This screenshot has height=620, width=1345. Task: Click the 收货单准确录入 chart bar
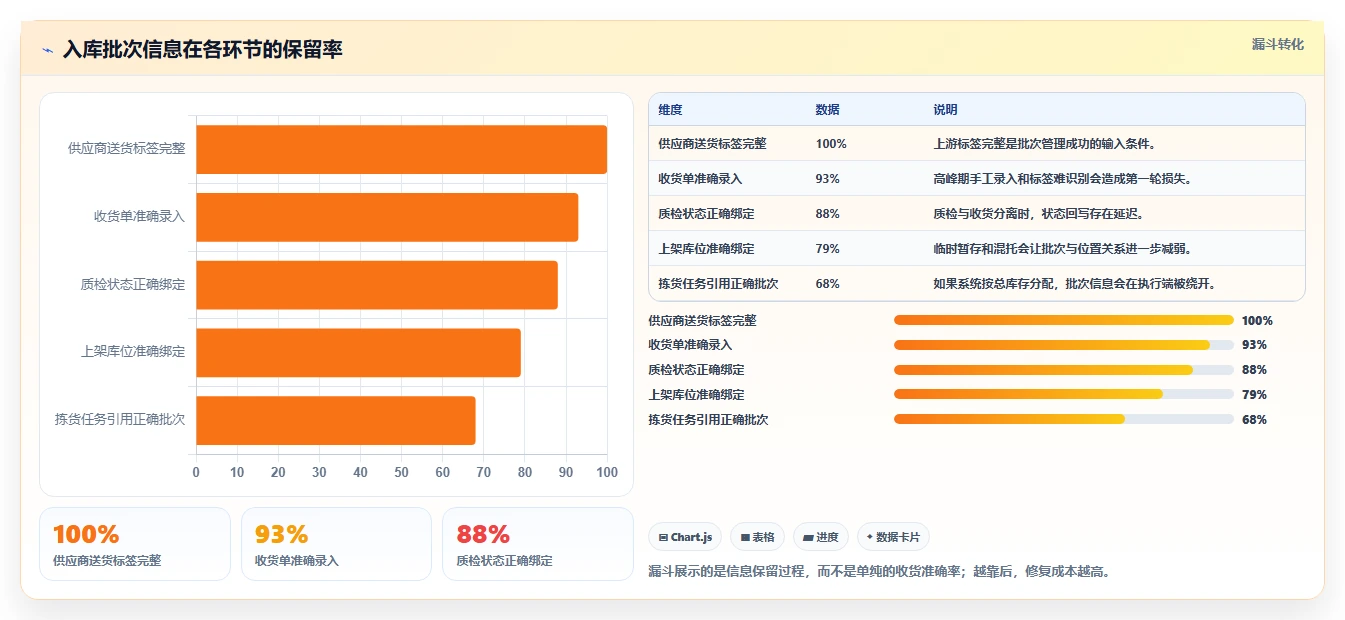click(387, 217)
